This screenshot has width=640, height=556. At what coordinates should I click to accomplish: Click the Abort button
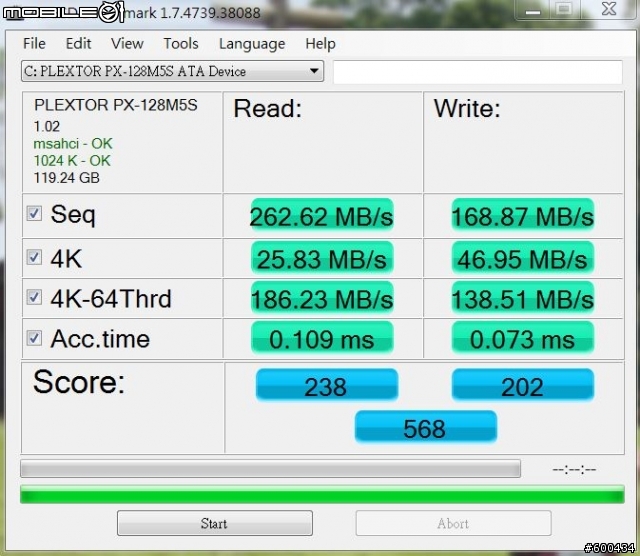click(x=453, y=523)
